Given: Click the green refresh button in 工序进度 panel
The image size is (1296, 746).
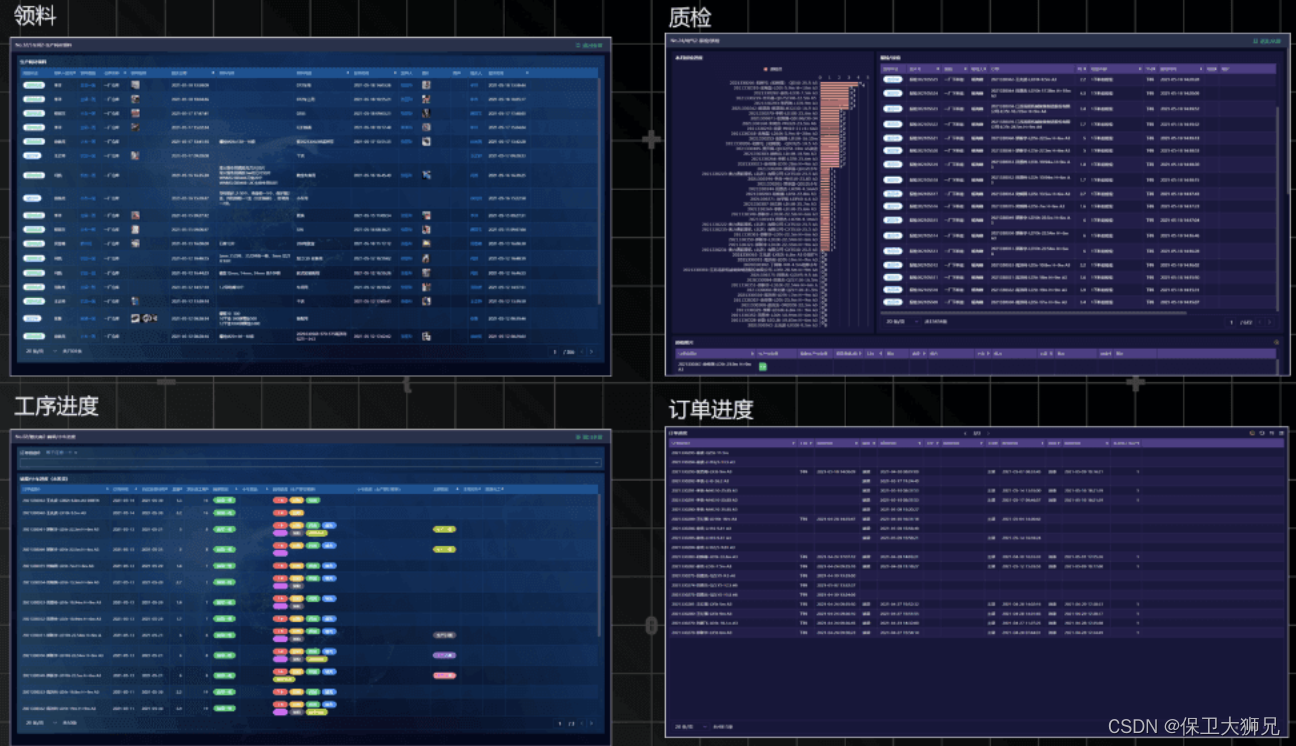Looking at the screenshot, I should (588, 437).
